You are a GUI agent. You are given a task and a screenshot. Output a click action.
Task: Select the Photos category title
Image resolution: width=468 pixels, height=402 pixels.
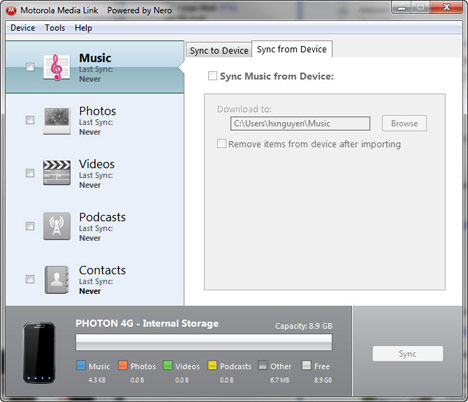tap(97, 111)
